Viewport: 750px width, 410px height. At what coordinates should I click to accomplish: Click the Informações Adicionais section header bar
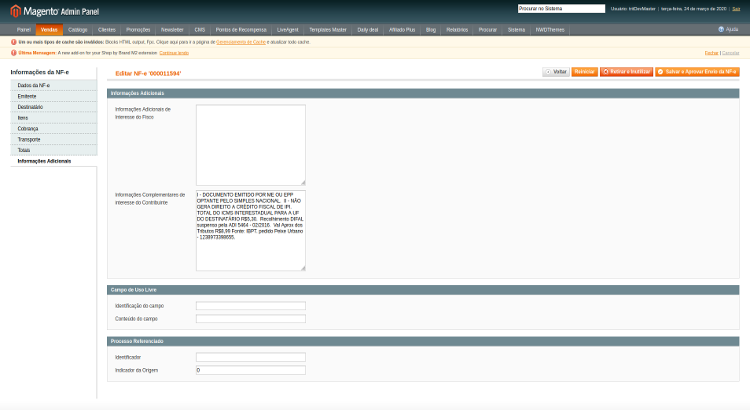(x=423, y=93)
